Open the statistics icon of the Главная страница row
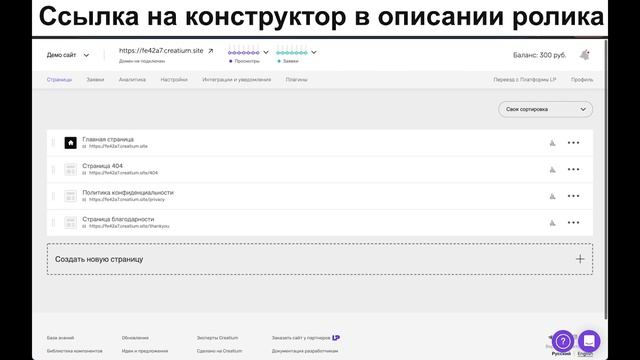This screenshot has height=360, width=640. coord(552,143)
